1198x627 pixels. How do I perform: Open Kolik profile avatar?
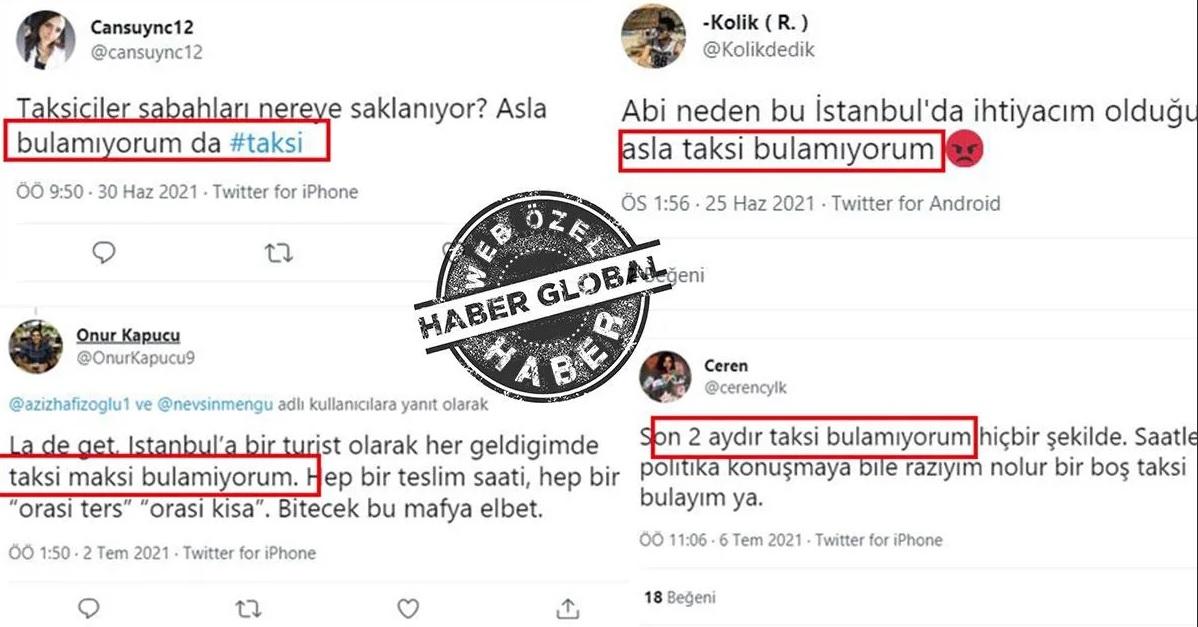653,36
